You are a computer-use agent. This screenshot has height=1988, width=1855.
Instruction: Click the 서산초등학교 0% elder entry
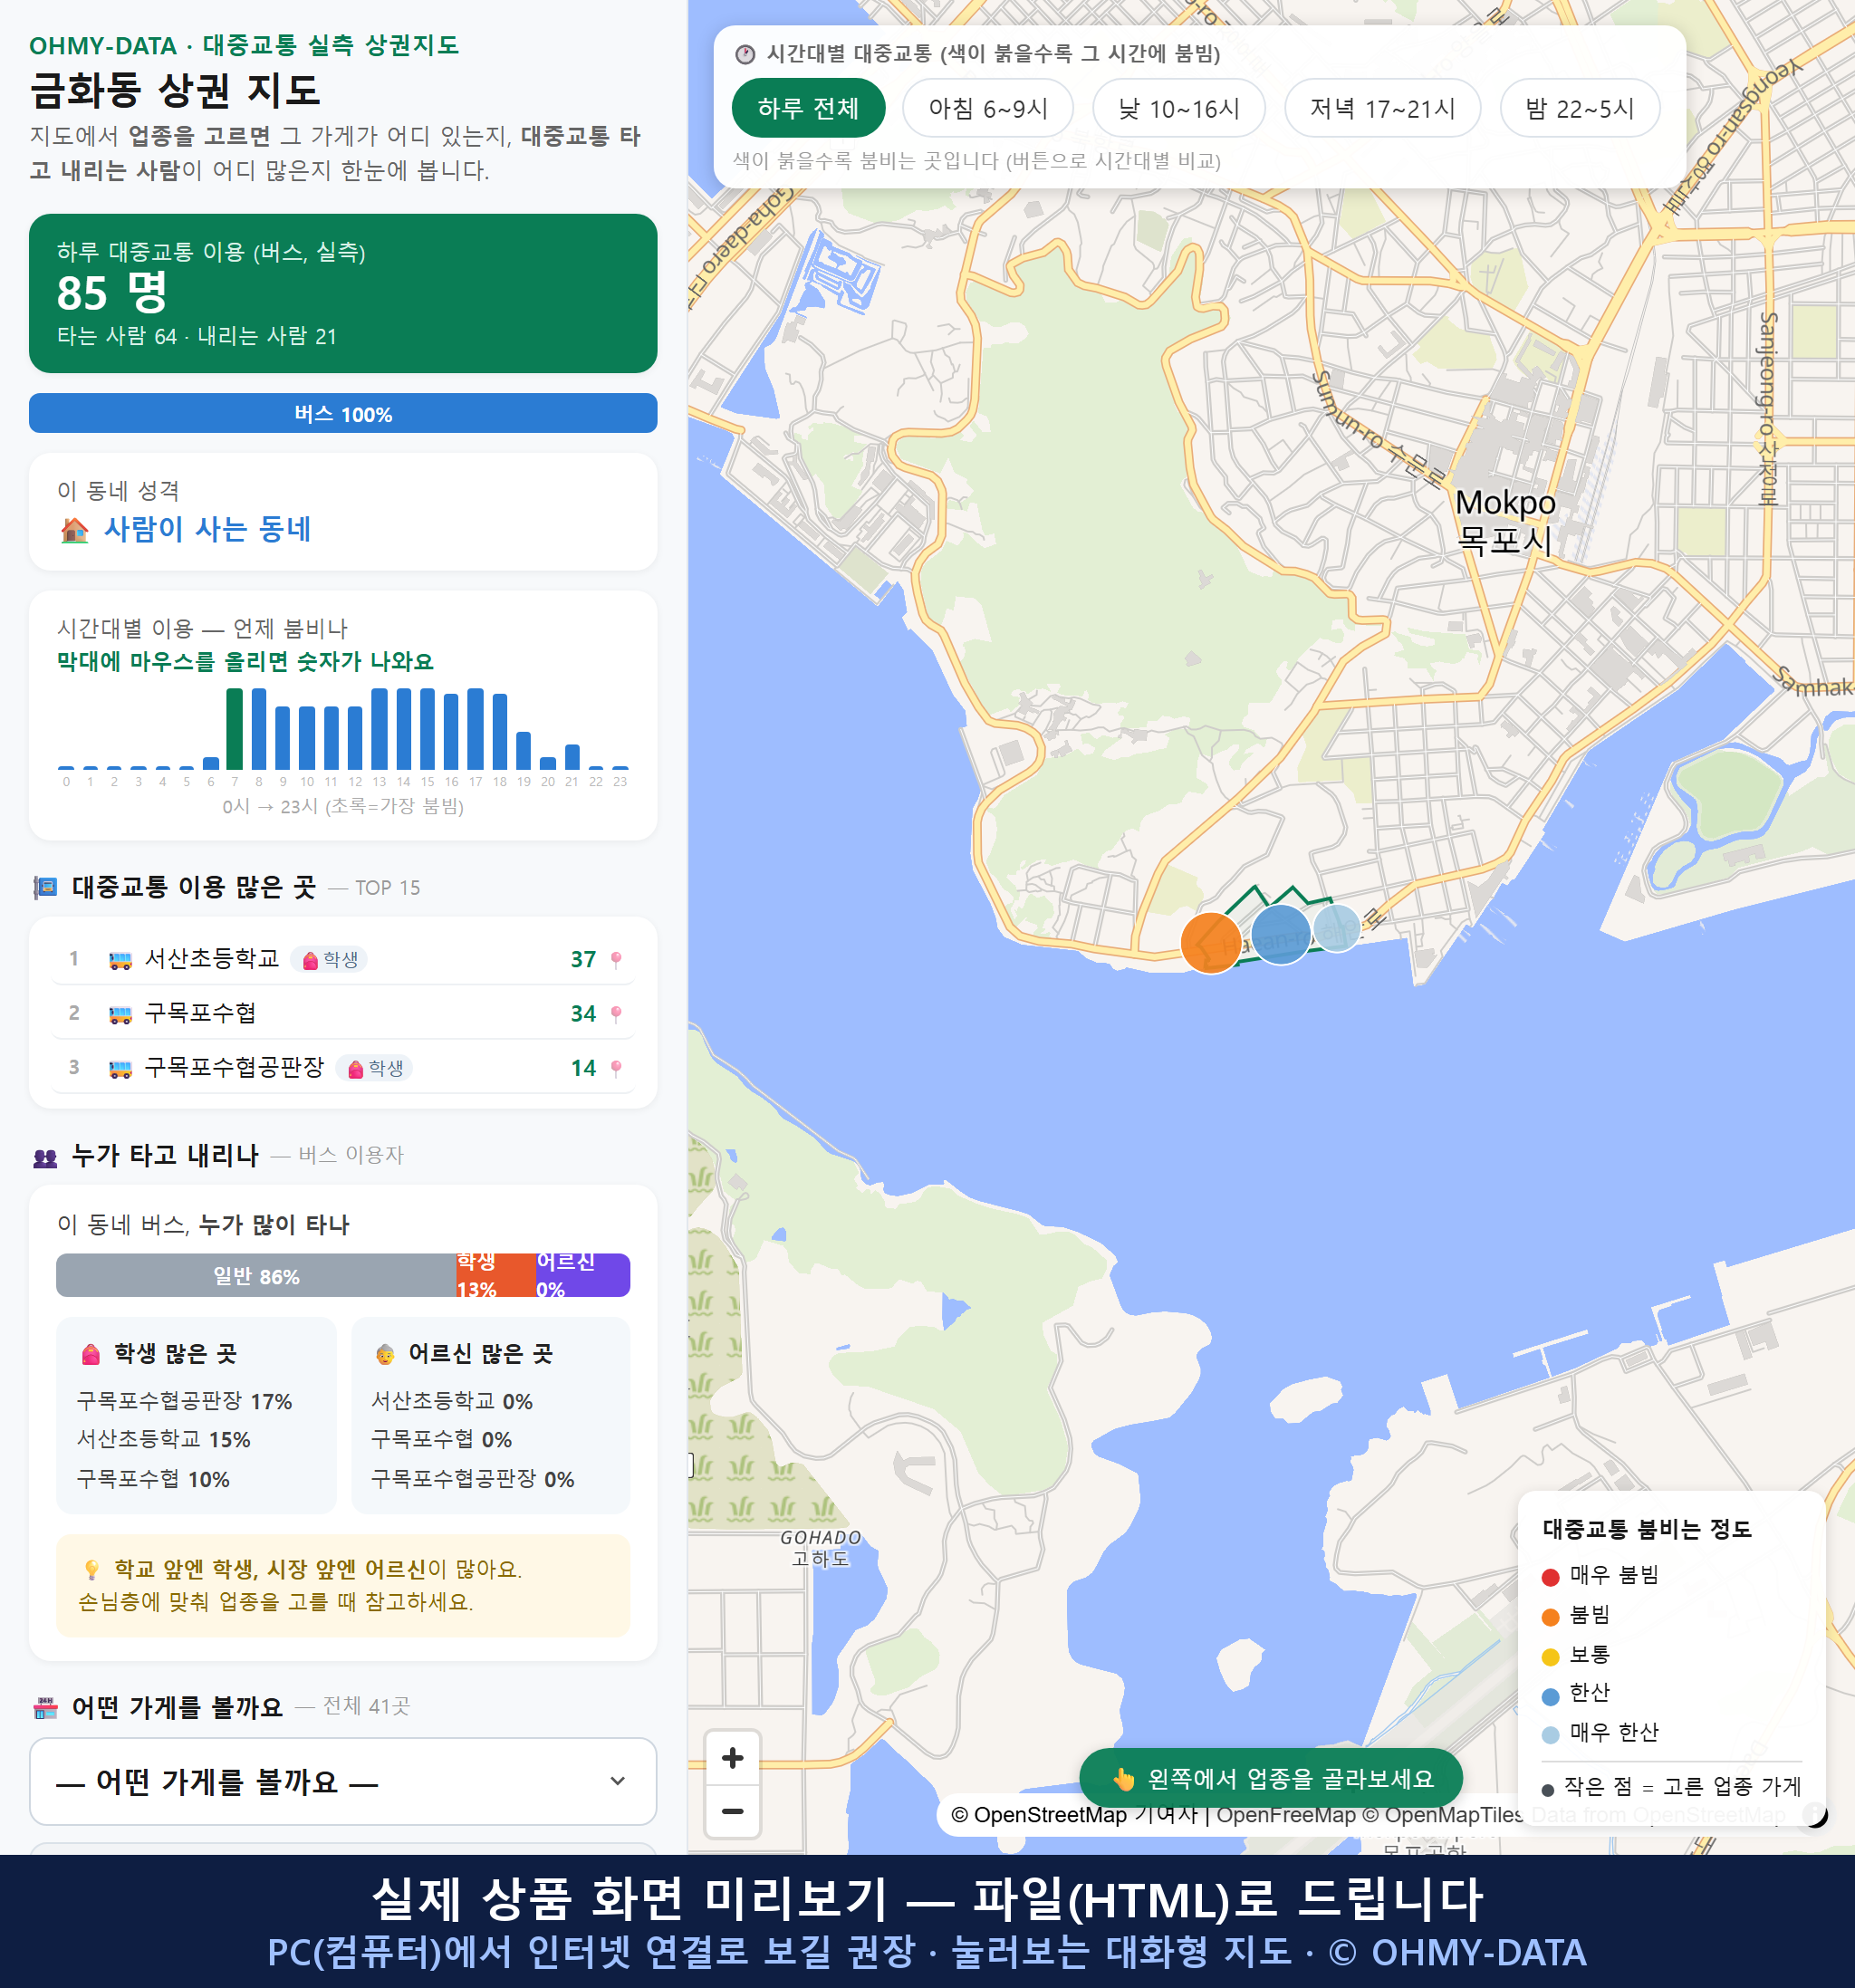452,1401
